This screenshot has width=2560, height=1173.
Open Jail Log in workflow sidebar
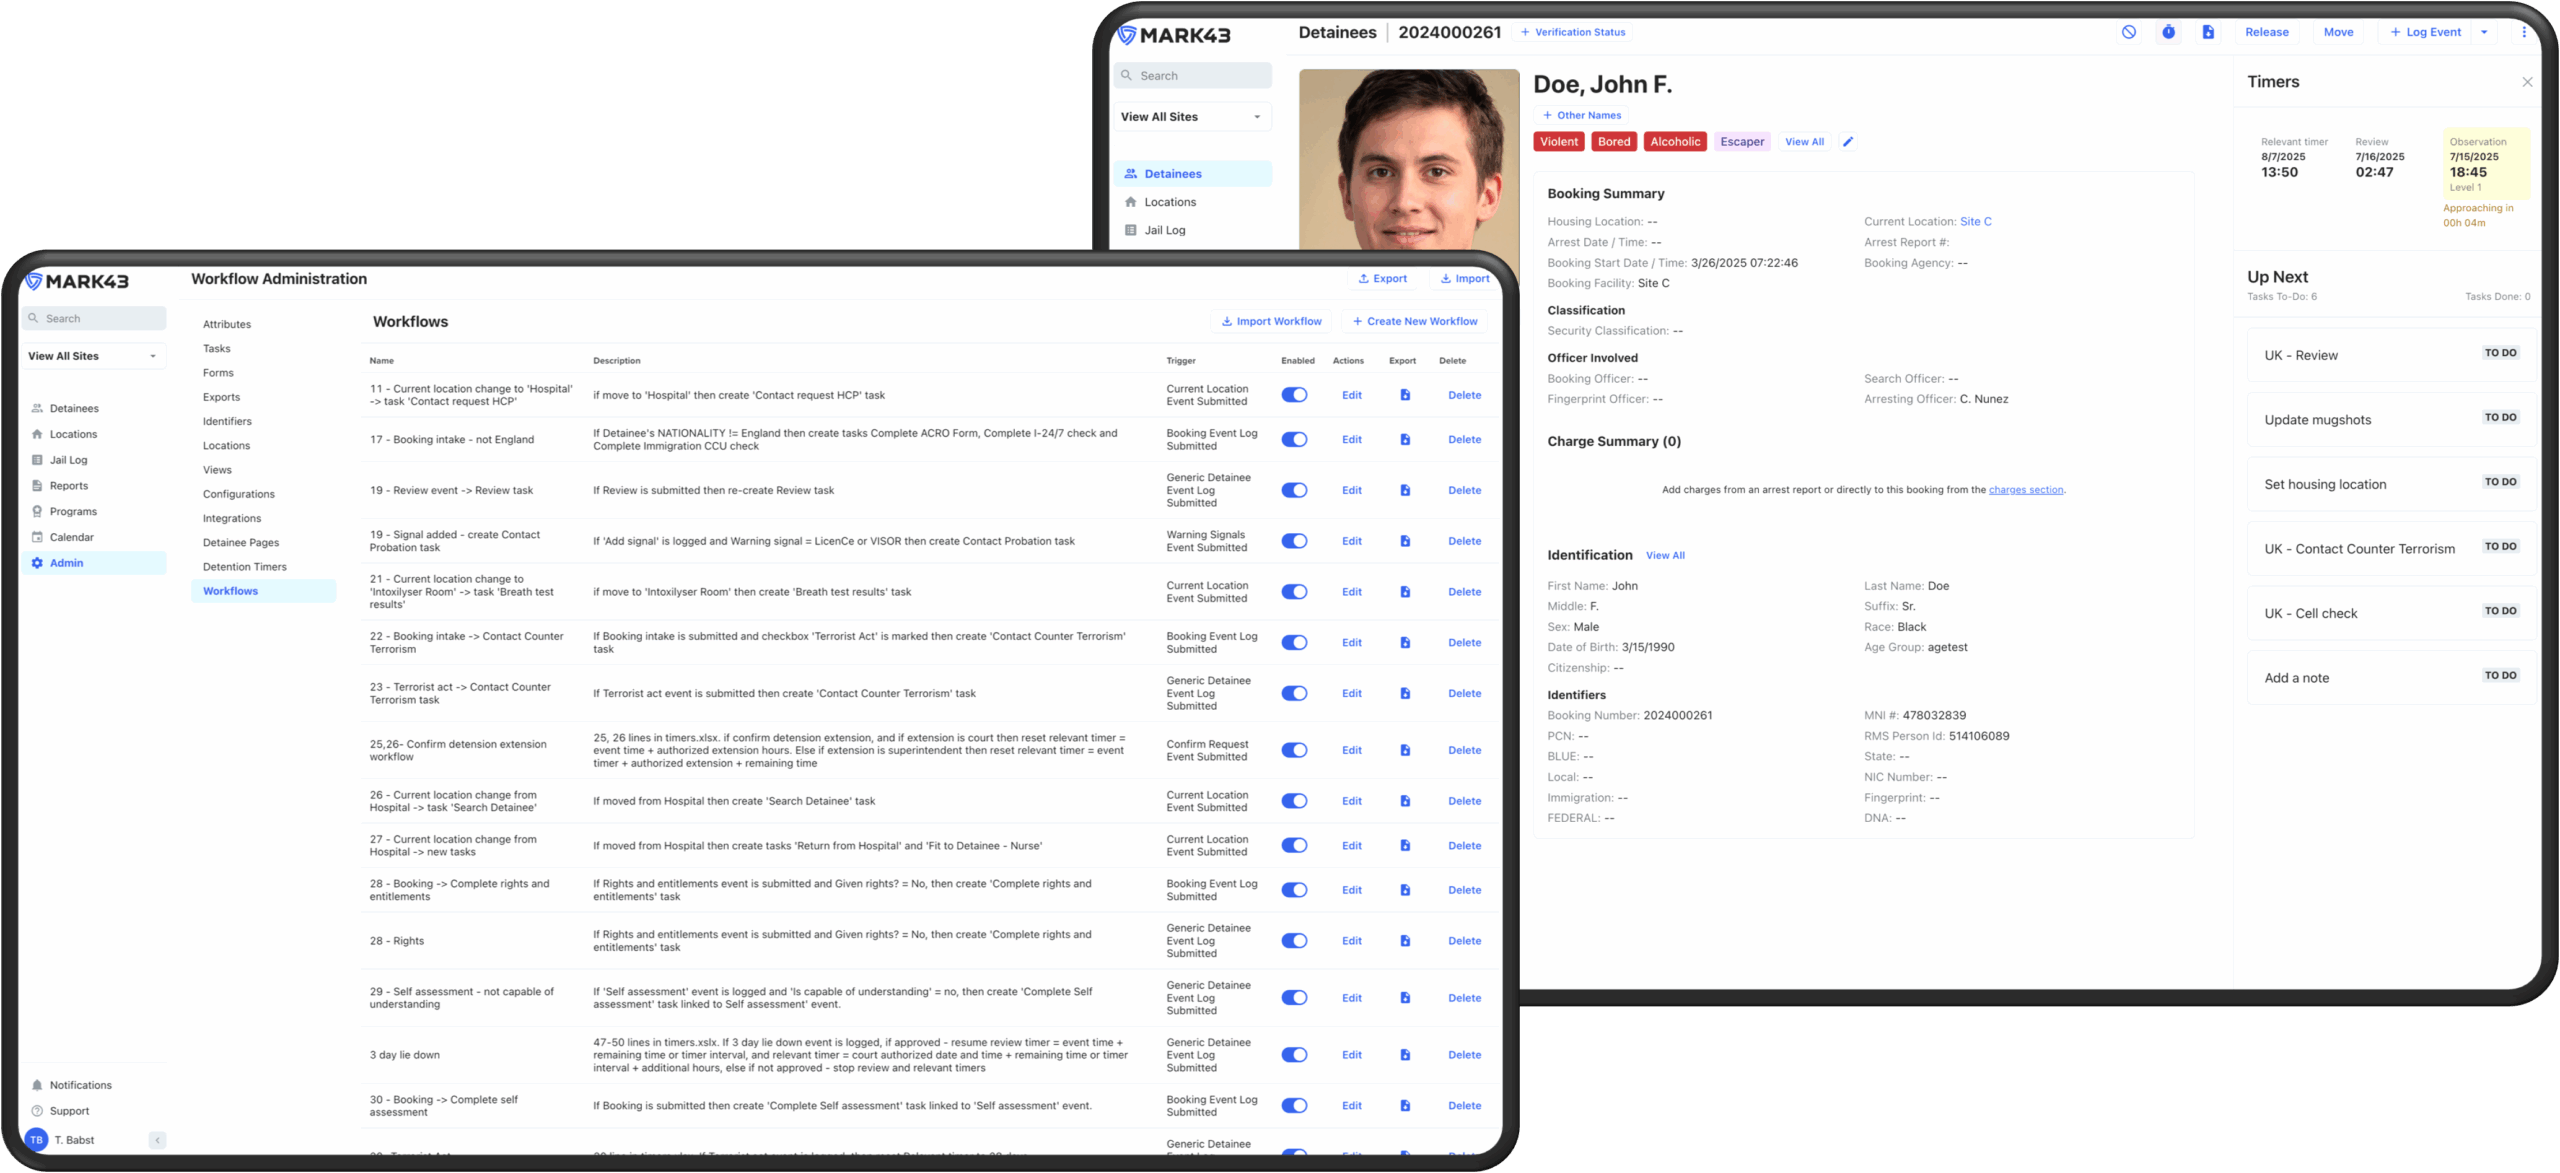click(x=68, y=460)
